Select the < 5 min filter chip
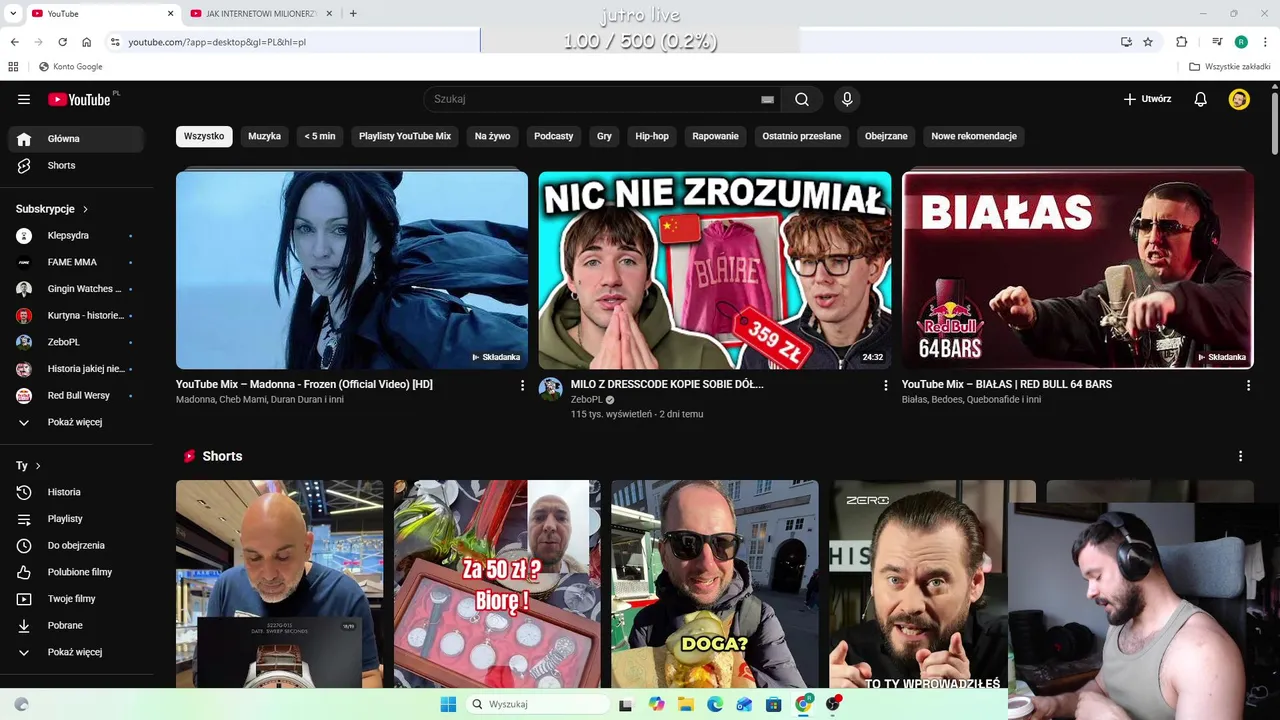The width and height of the screenshot is (1280, 720). click(x=320, y=136)
